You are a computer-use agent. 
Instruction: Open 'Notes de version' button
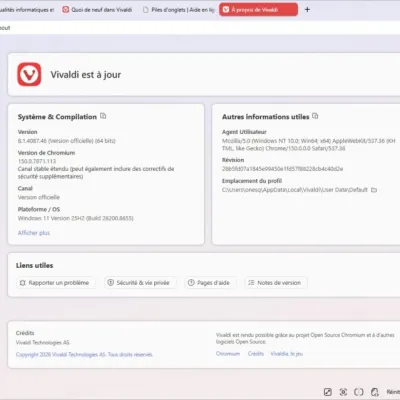point(275,283)
